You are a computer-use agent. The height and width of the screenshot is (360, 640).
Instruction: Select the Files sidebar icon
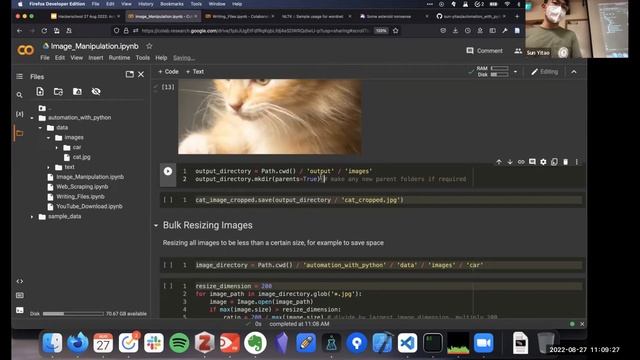(19, 133)
